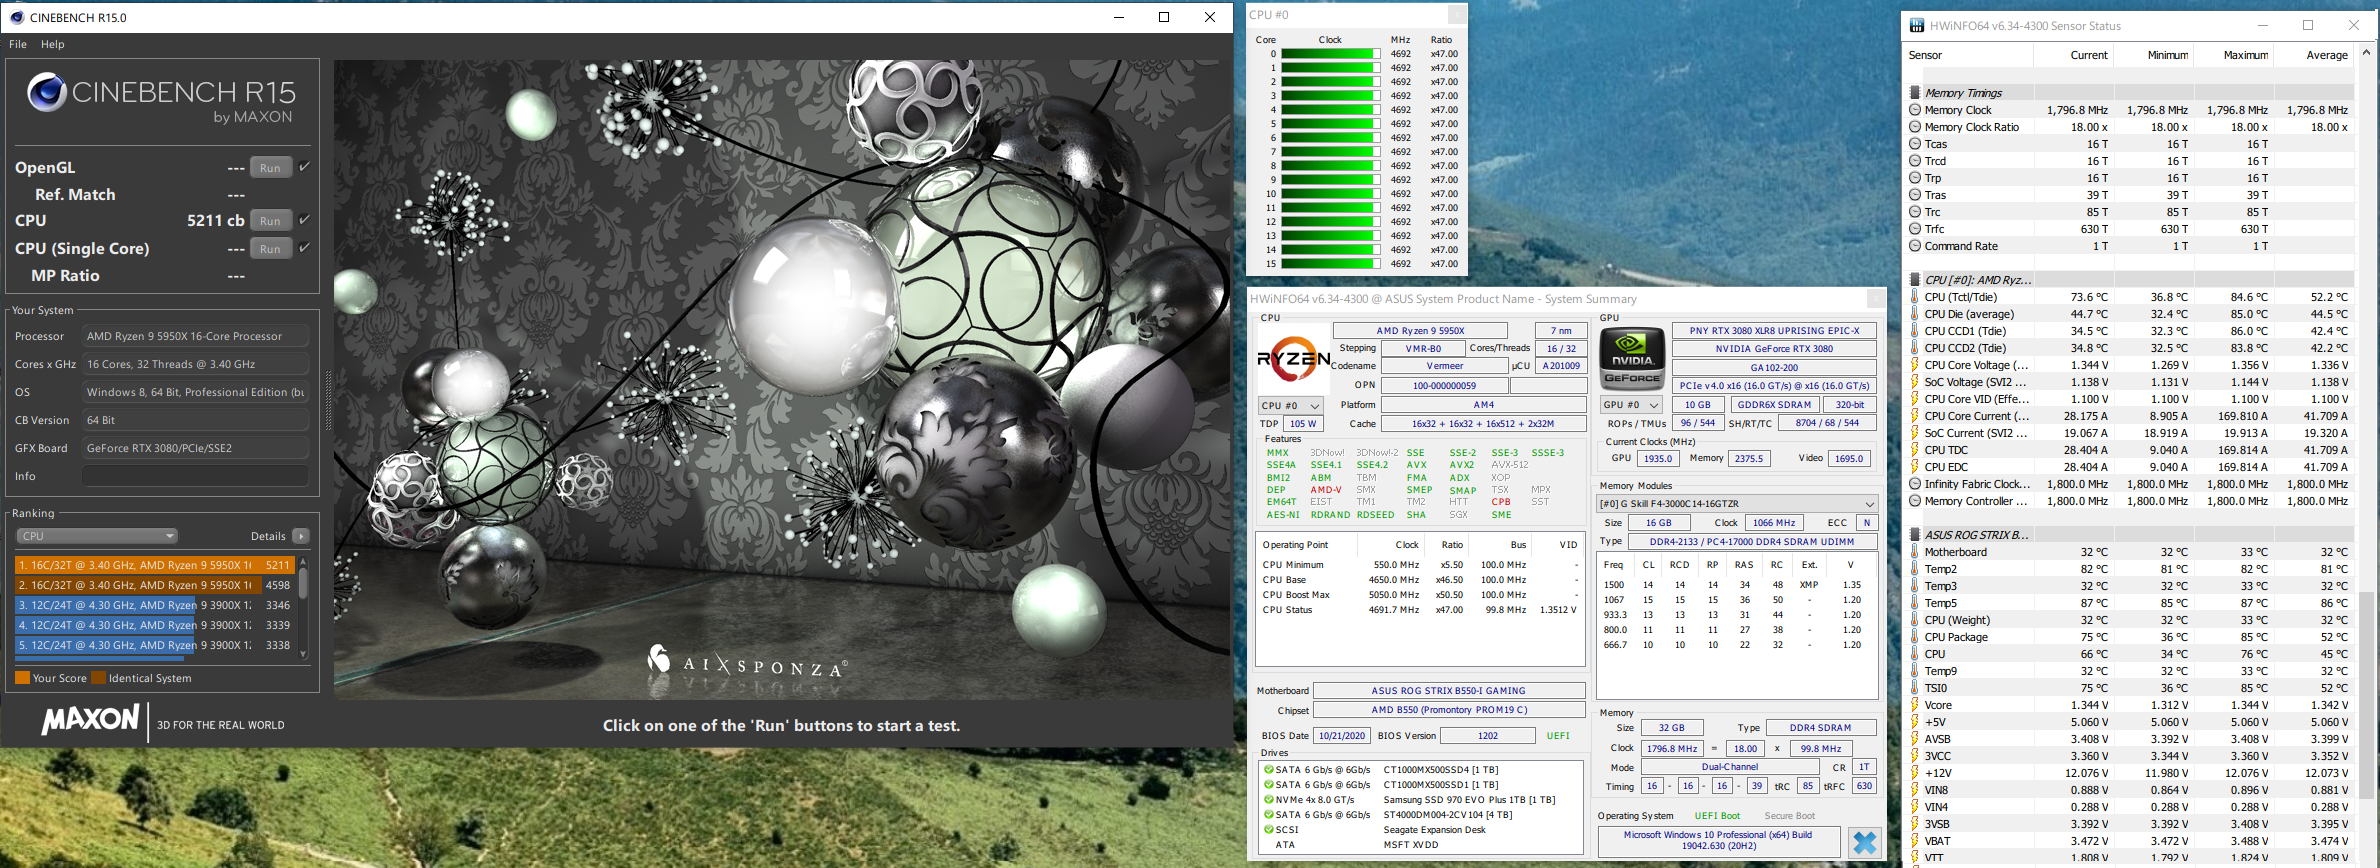This screenshot has width=2380, height=868.
Task: Run the OpenGL benchmark
Action: [x=270, y=168]
